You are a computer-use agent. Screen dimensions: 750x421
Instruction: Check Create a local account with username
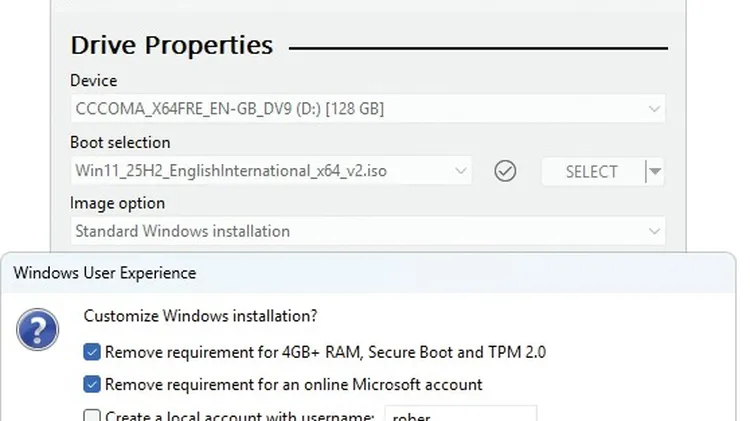point(92,415)
